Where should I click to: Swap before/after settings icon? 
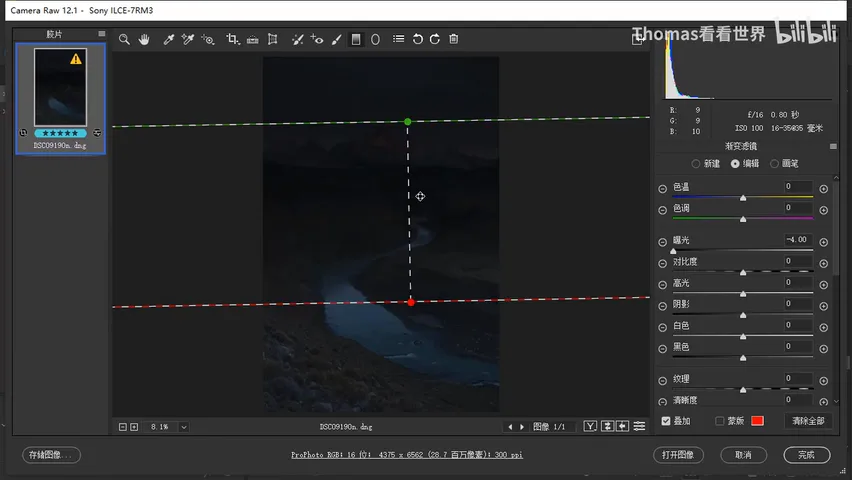(607, 426)
